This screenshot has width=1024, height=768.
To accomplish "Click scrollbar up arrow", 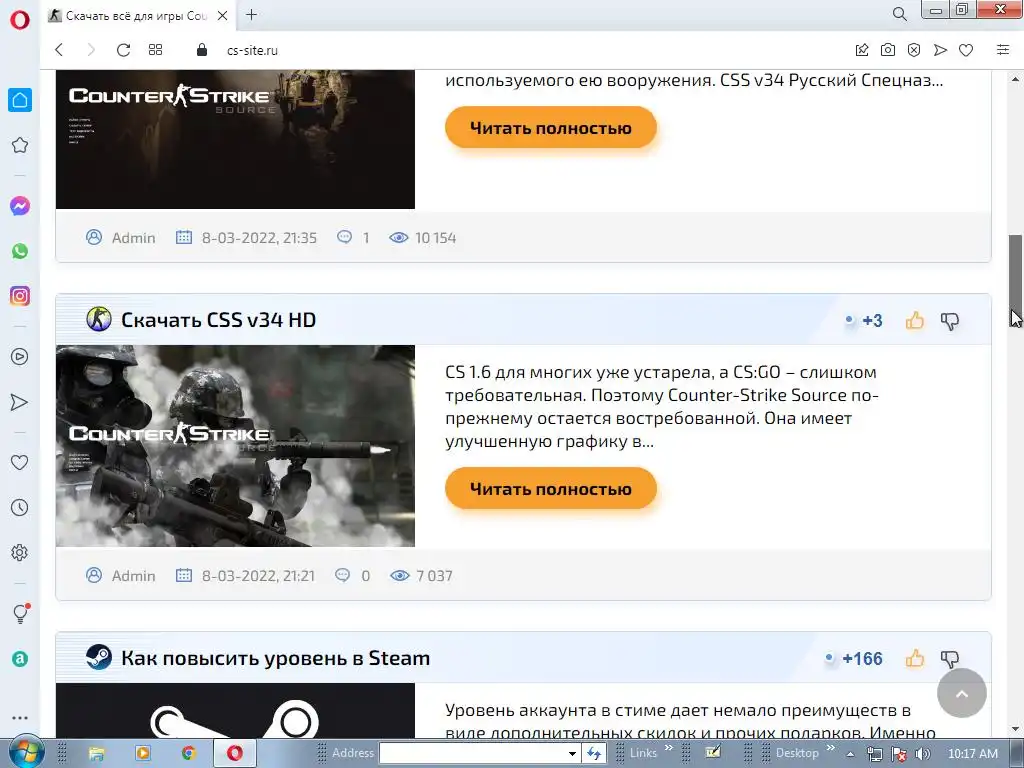I will (1016, 79).
